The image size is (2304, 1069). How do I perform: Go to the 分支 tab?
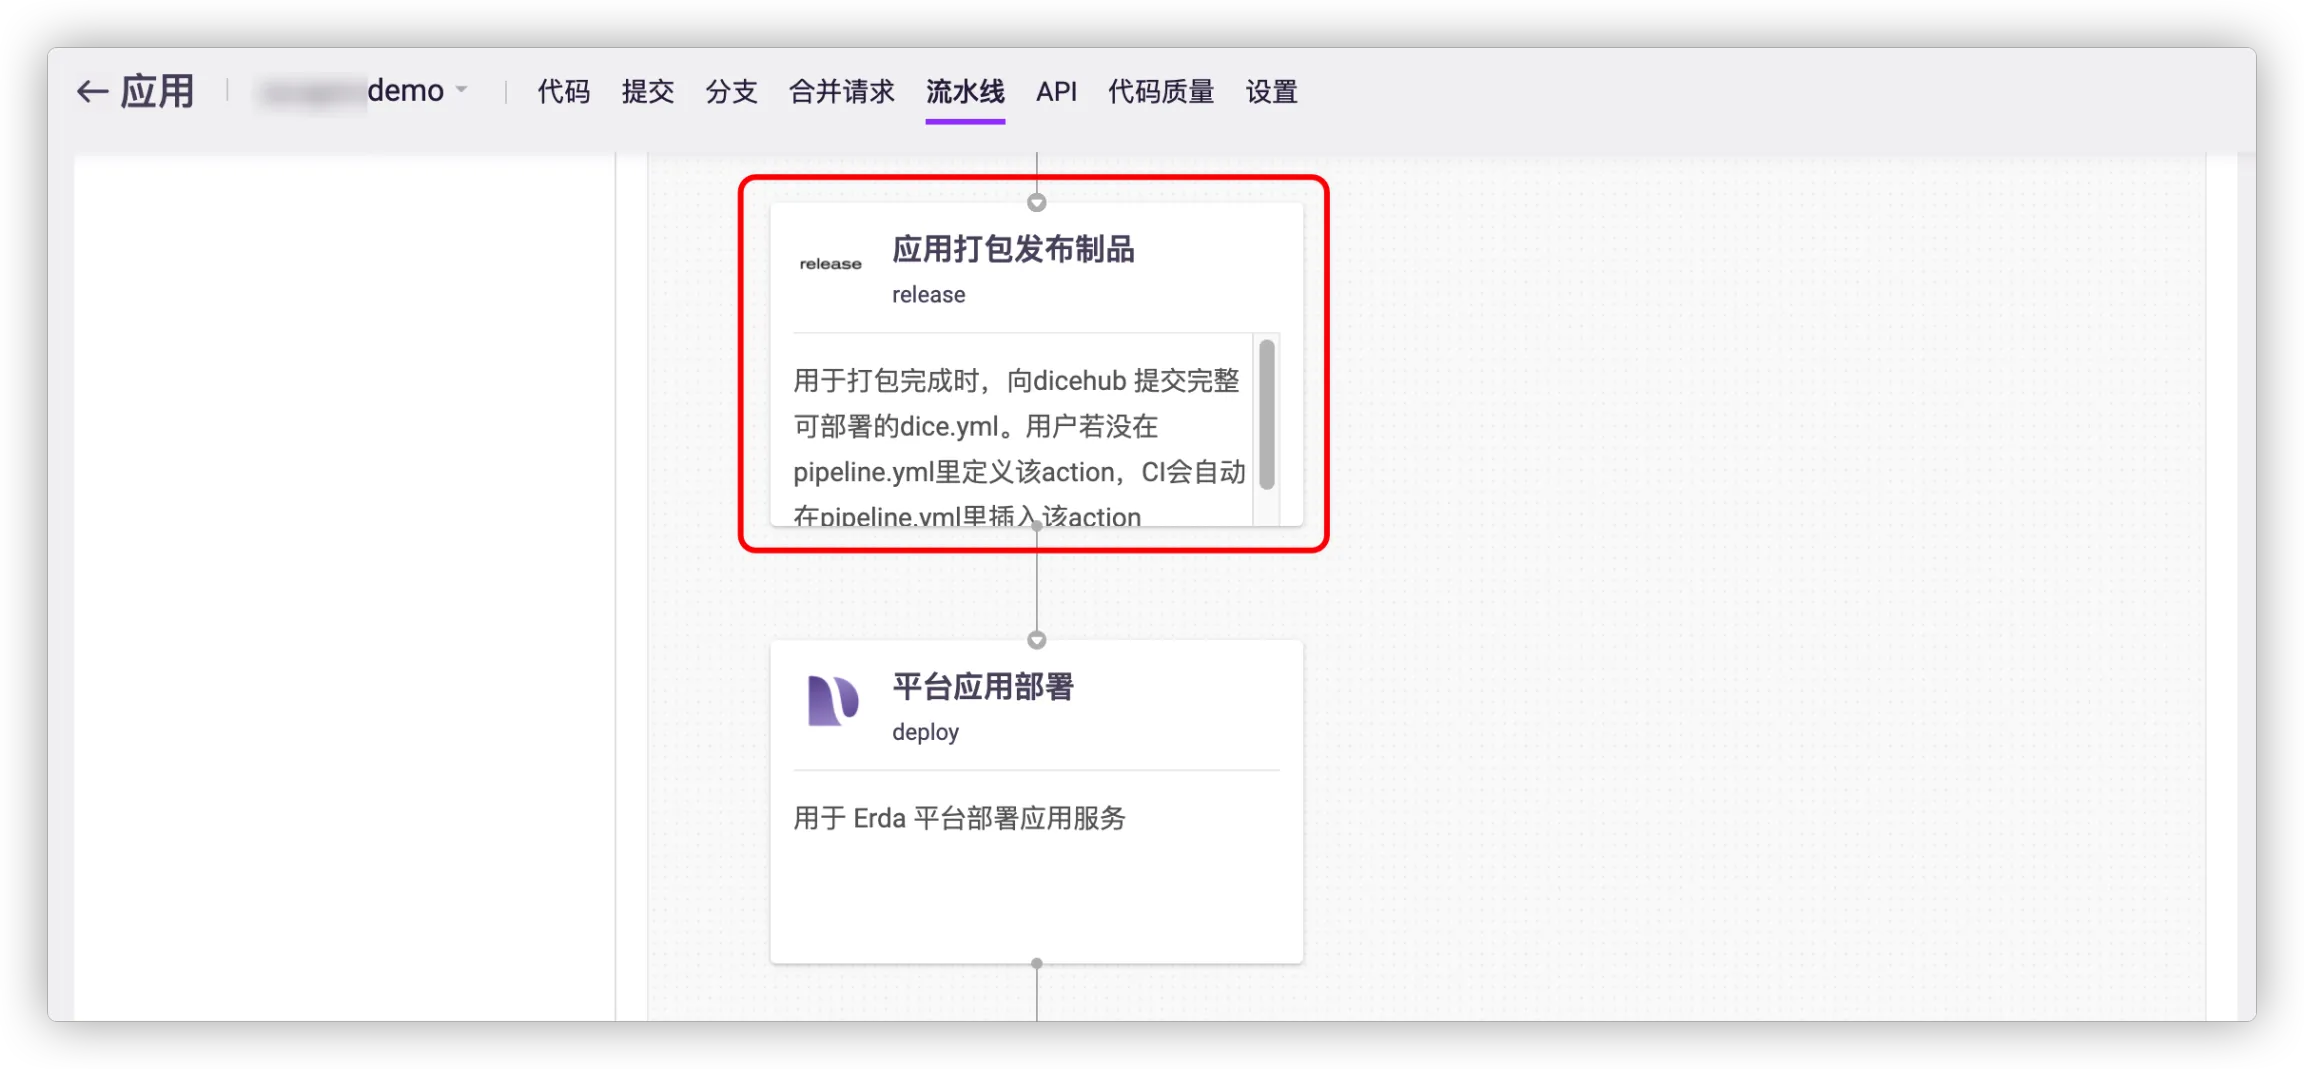731,92
